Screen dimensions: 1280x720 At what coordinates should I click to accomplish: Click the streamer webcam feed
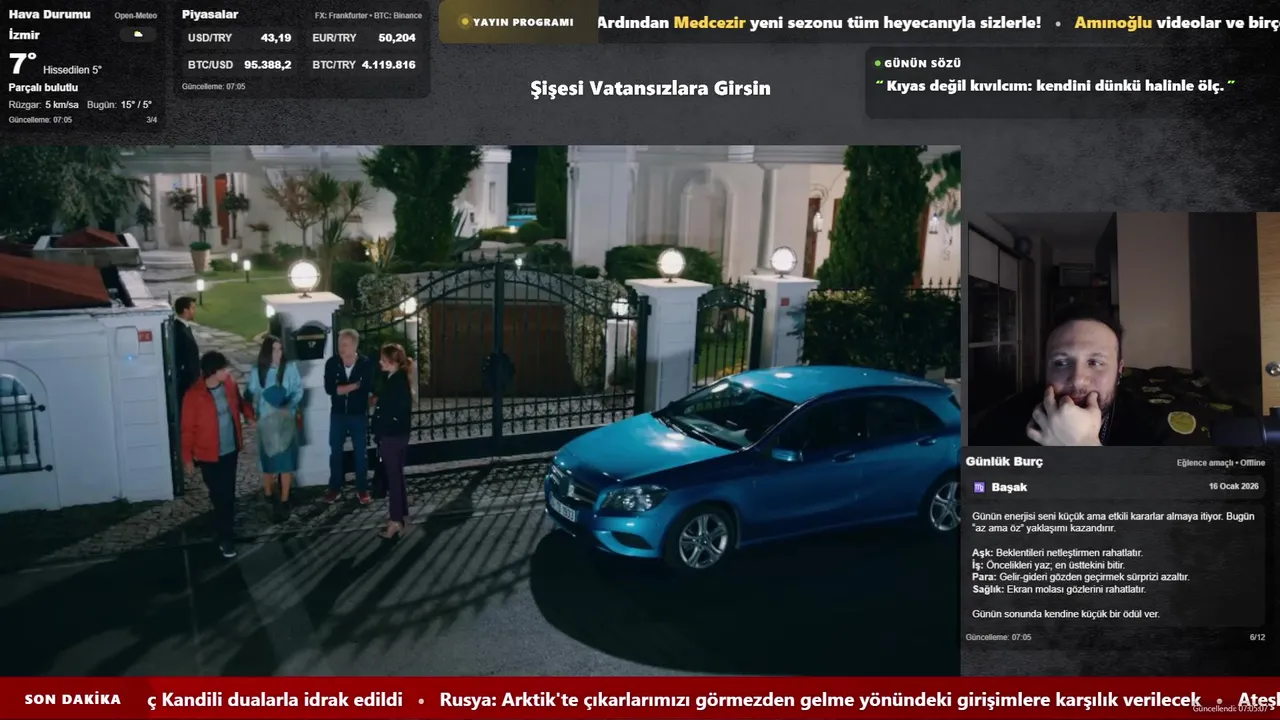coord(1124,328)
